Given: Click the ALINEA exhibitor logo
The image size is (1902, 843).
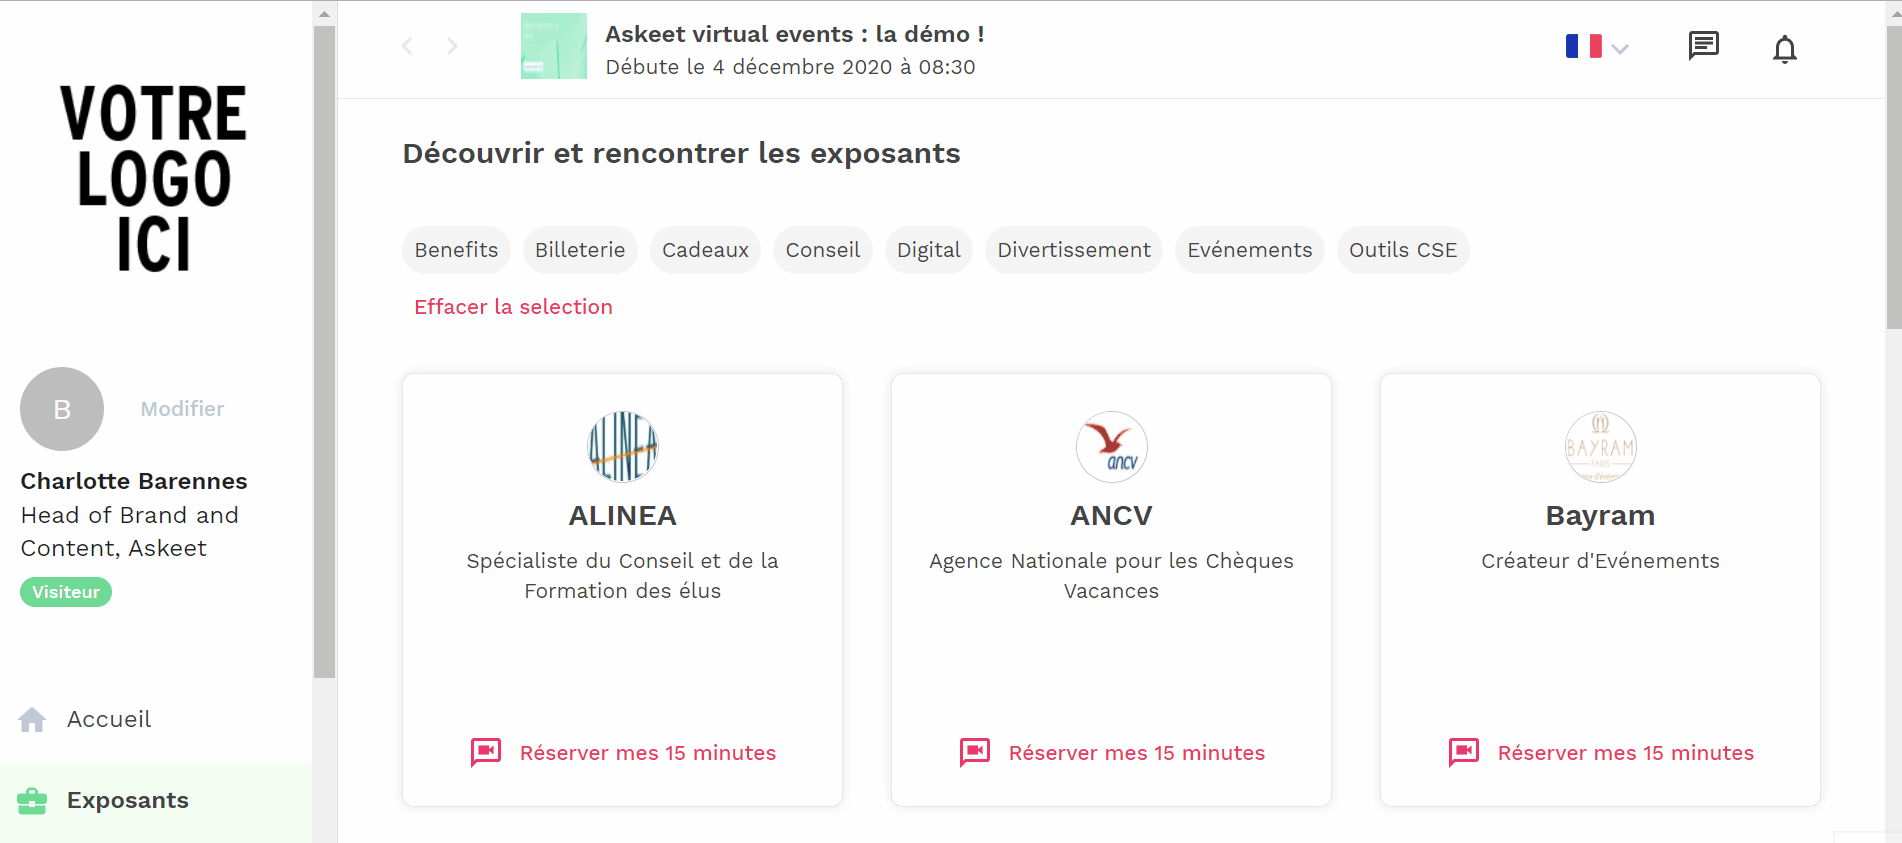Looking at the screenshot, I should coord(623,447).
